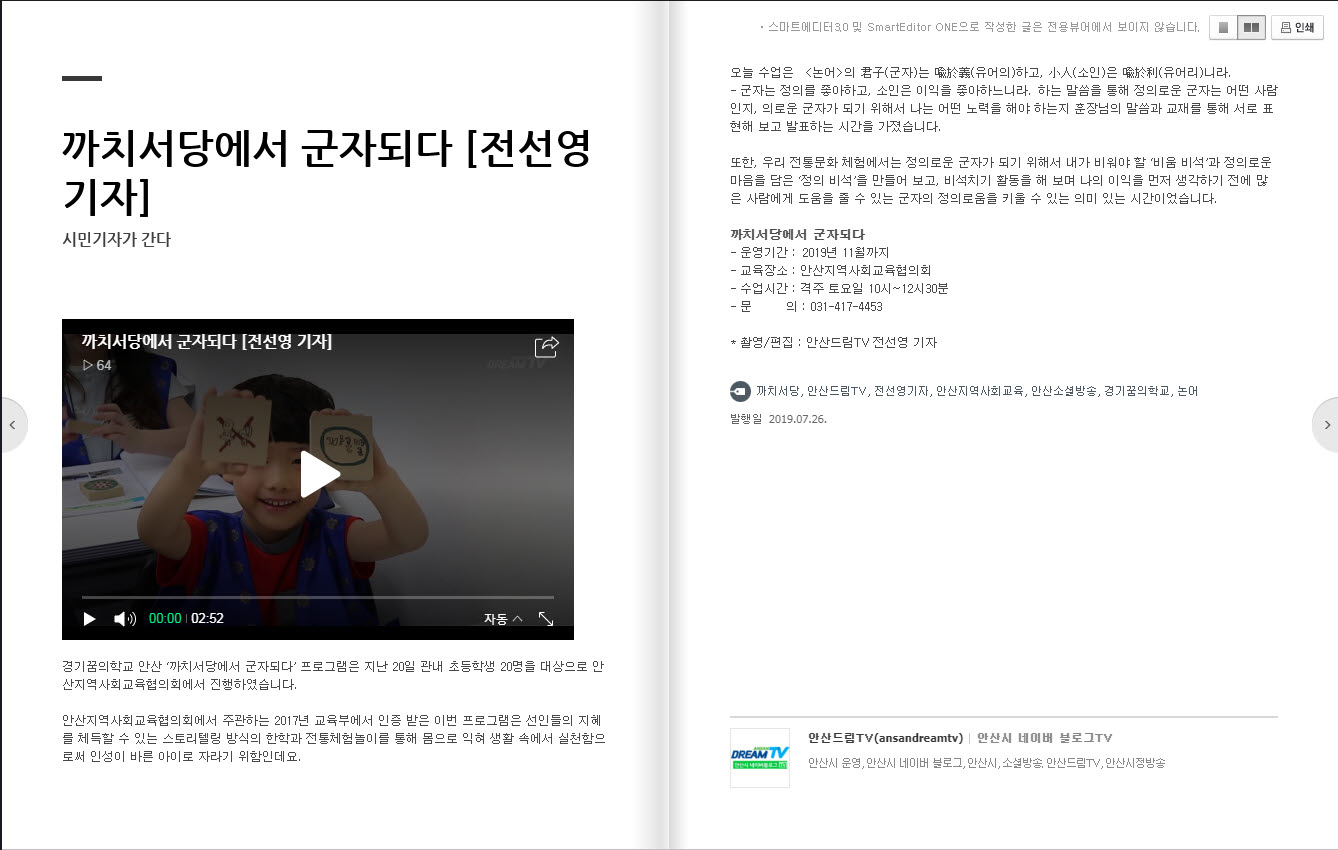Click the 운영기간 : 2019년 11월까지 line
Image resolution: width=1338 pixels, height=850 pixels.
pos(809,253)
